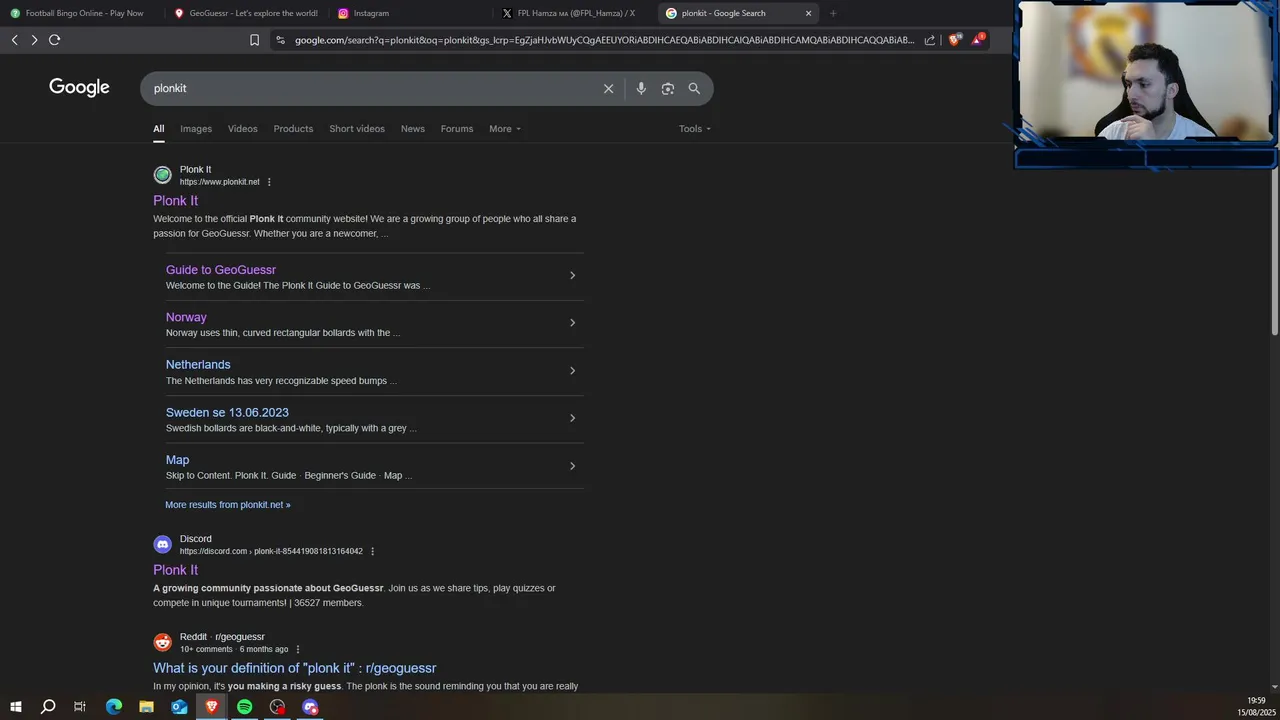1280x720 pixels.
Task: Select the Products search filter
Action: (x=293, y=129)
